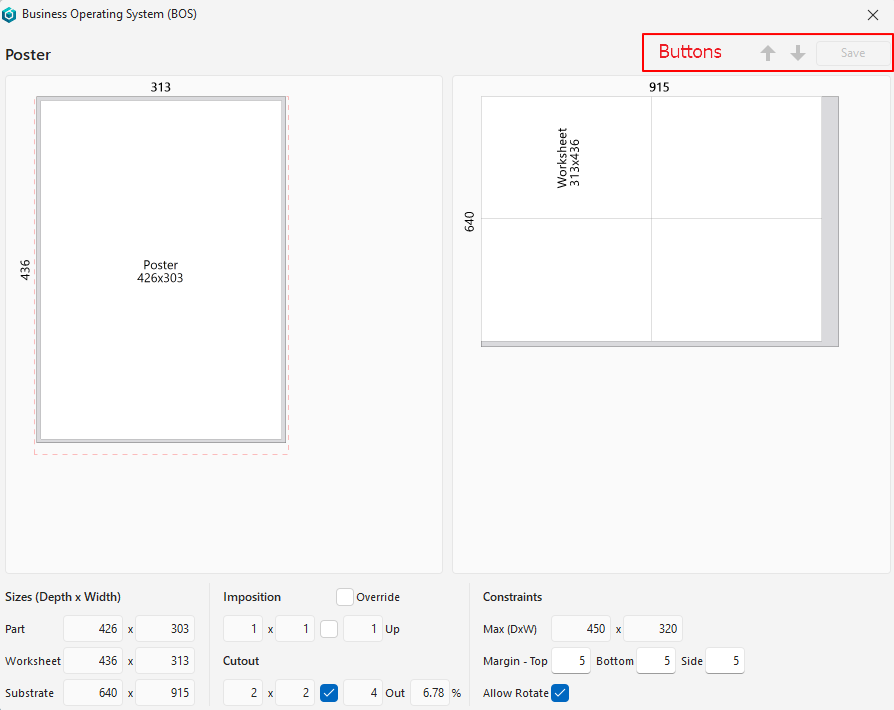Click the Part width field 303

pyautogui.click(x=165, y=629)
